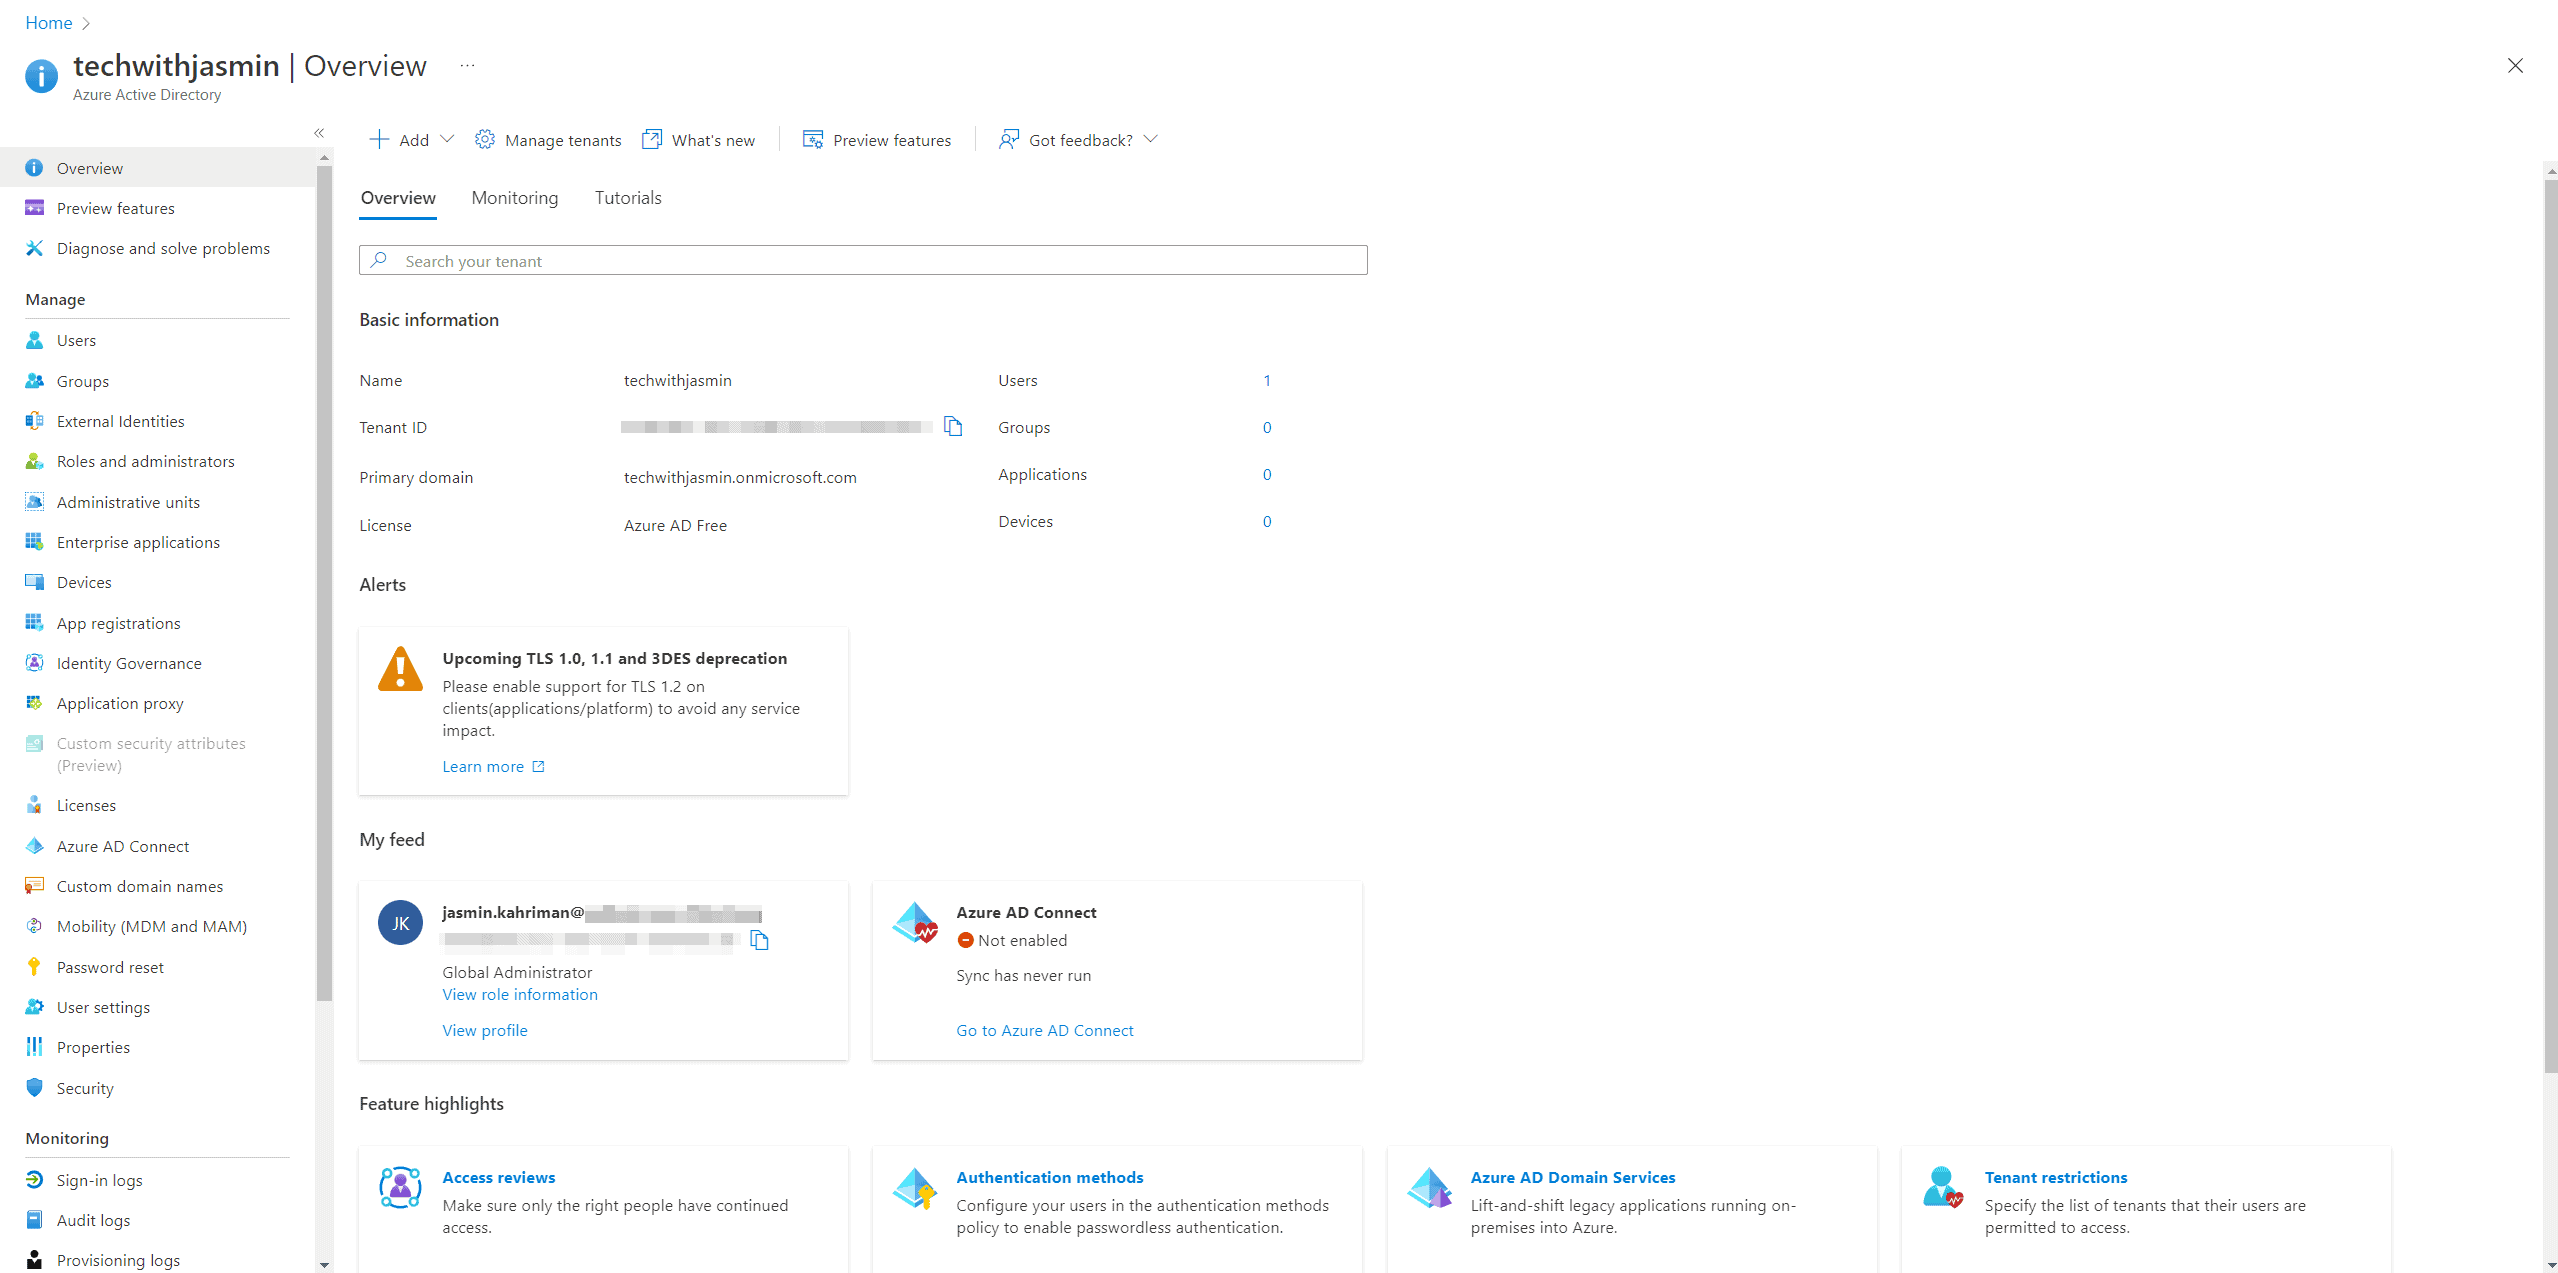This screenshot has height=1273, width=2558.
Task: Open Properties icon in sidebar
Action: 34,1047
